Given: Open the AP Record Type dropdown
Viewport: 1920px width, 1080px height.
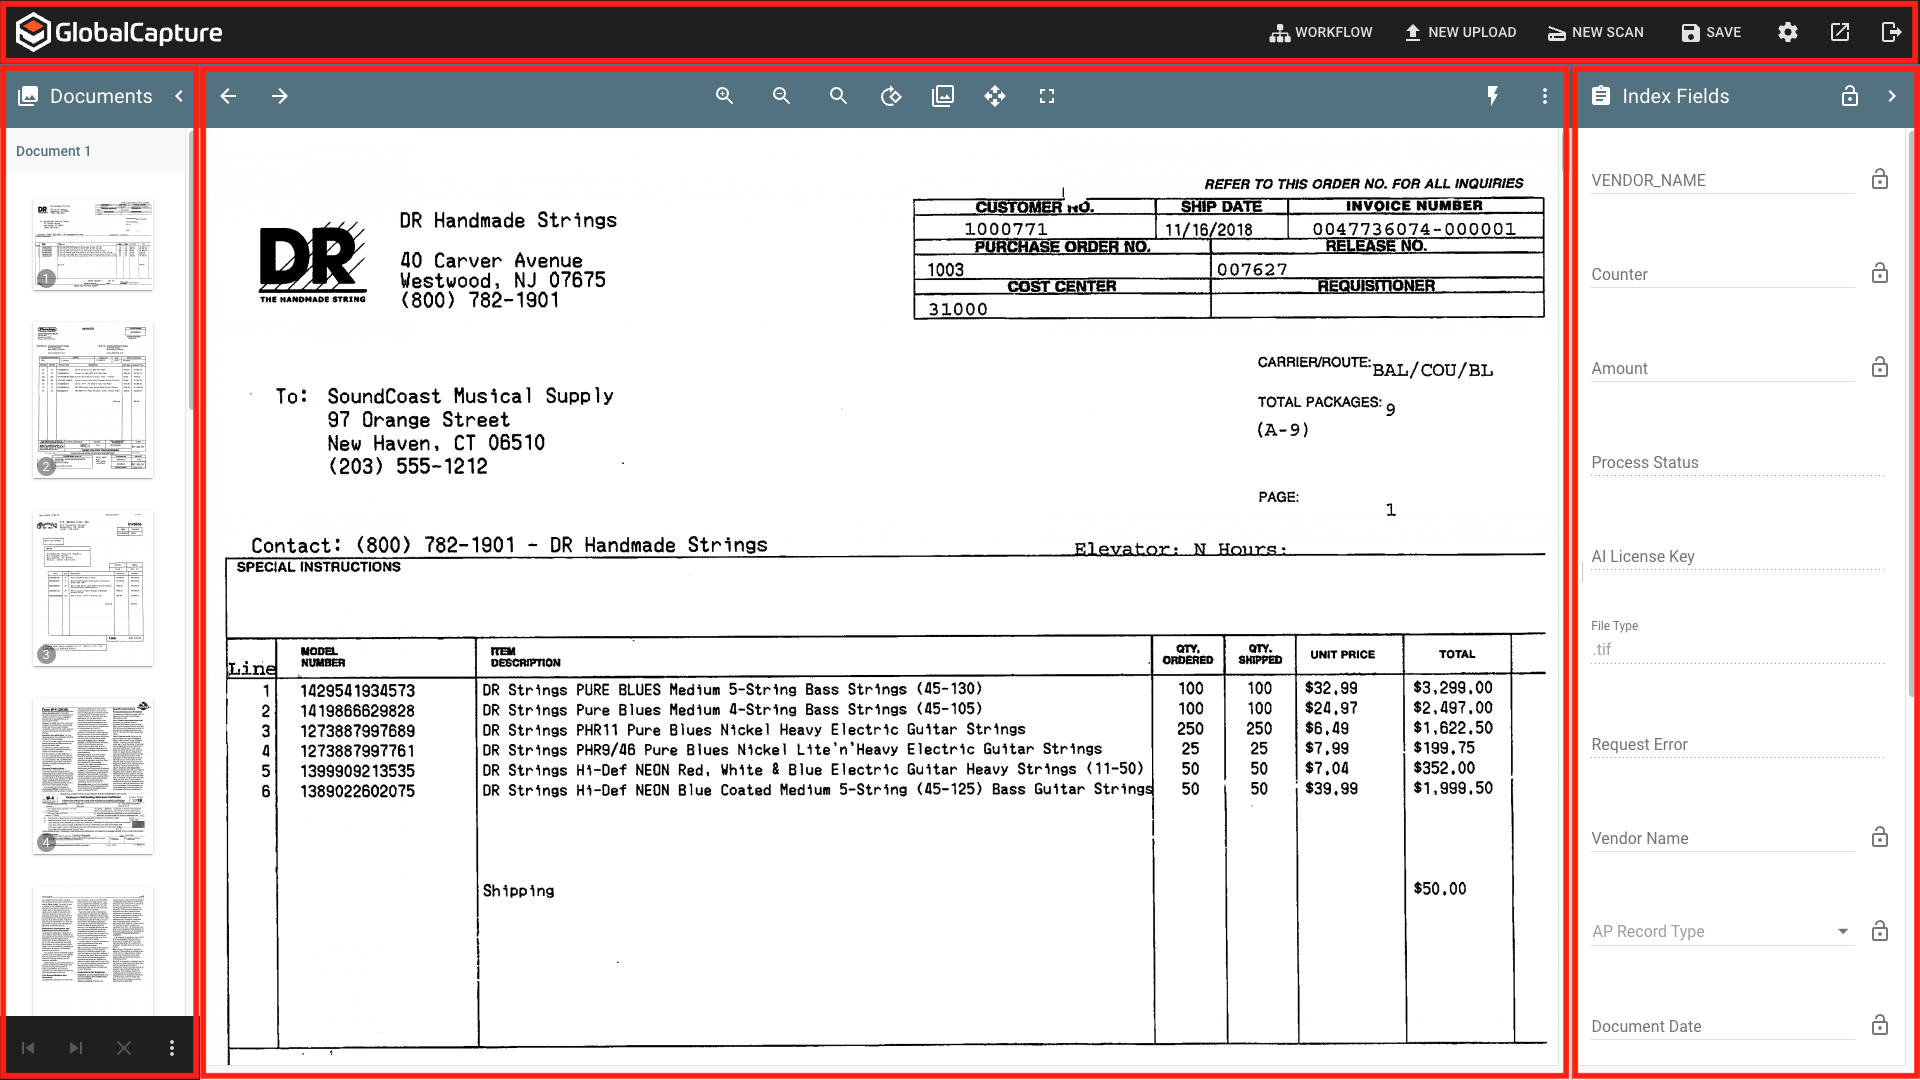Looking at the screenshot, I should (x=1723, y=931).
